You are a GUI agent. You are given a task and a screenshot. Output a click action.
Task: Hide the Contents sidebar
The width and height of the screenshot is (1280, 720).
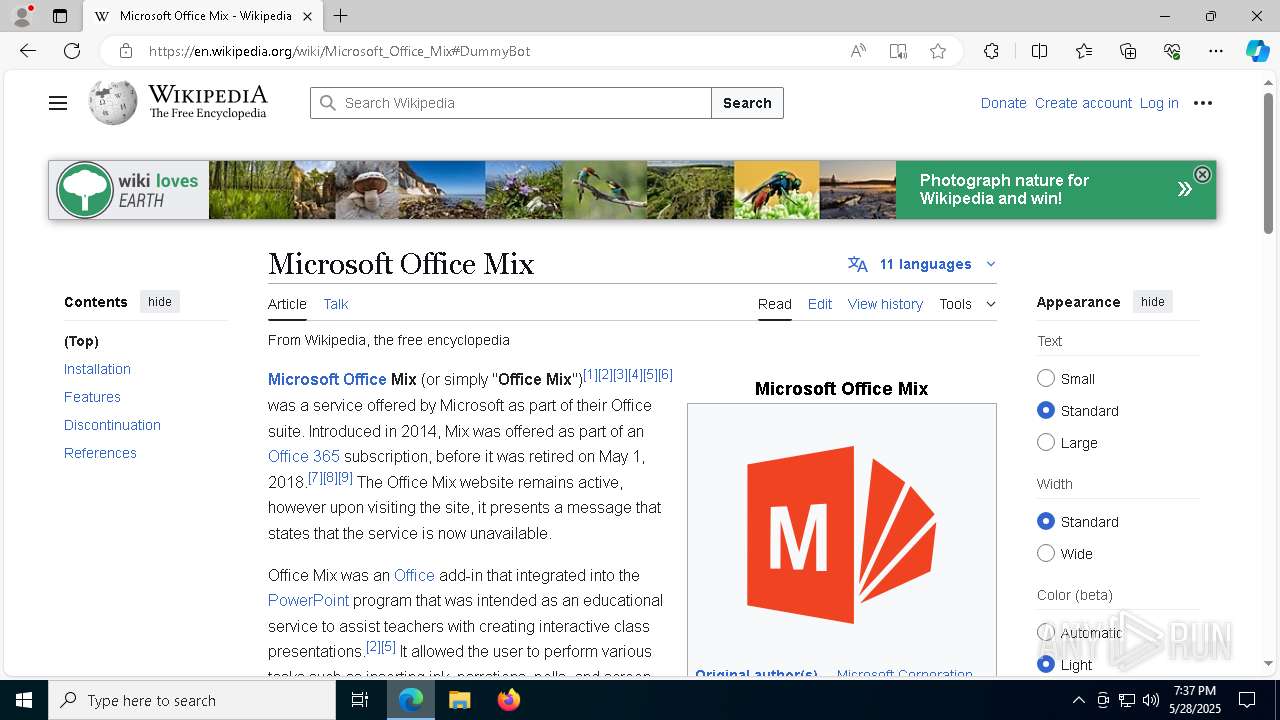(160, 302)
